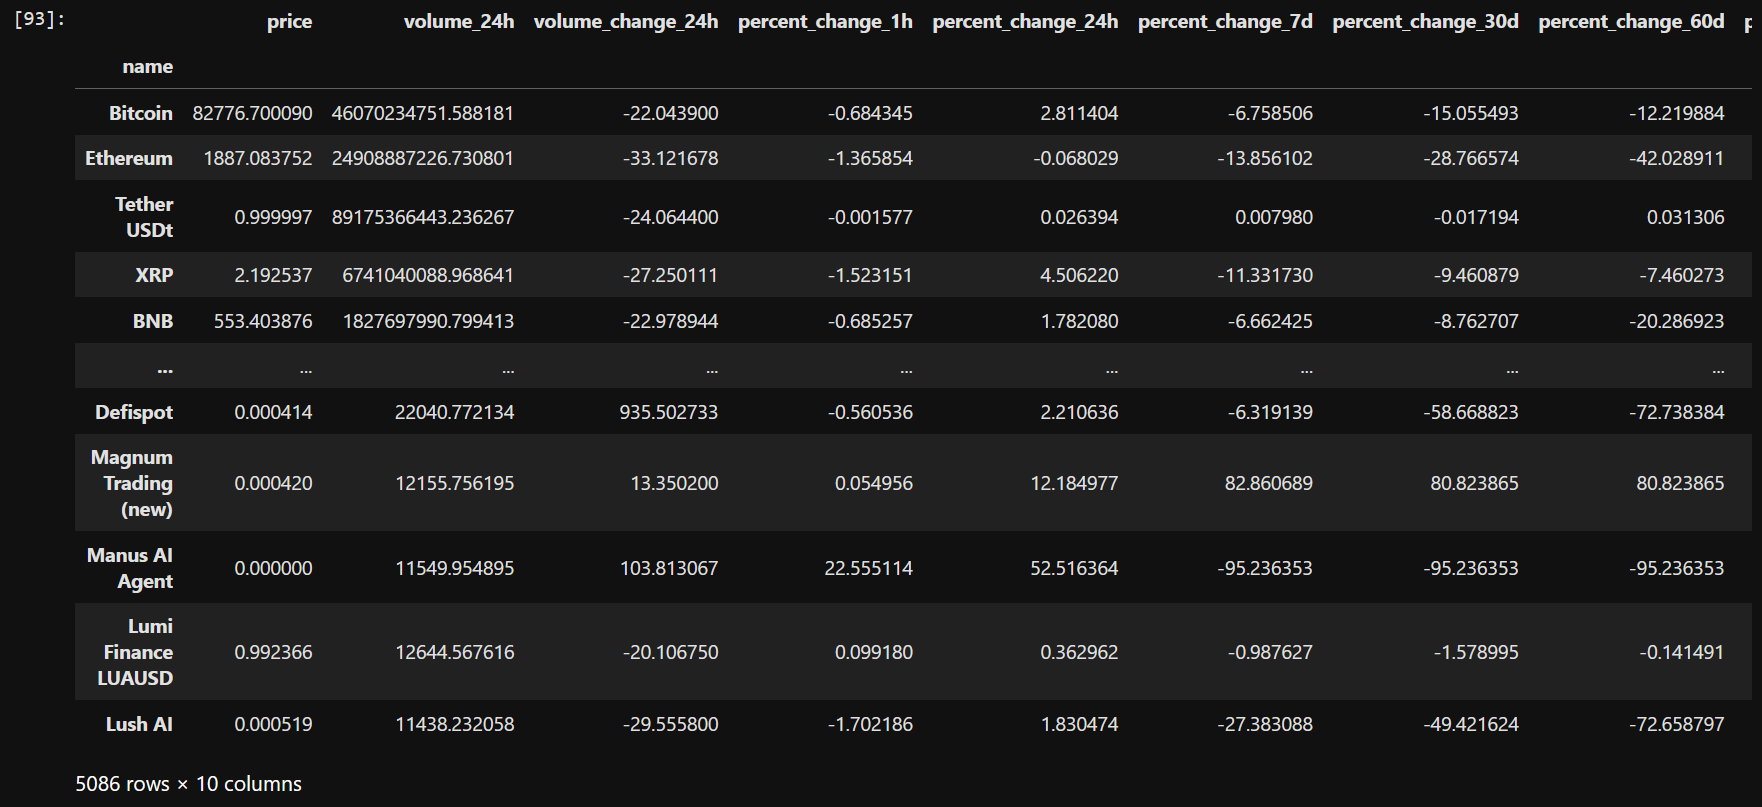Select the percent_change_1h column header
Image resolution: width=1762 pixels, height=807 pixels.
click(825, 22)
